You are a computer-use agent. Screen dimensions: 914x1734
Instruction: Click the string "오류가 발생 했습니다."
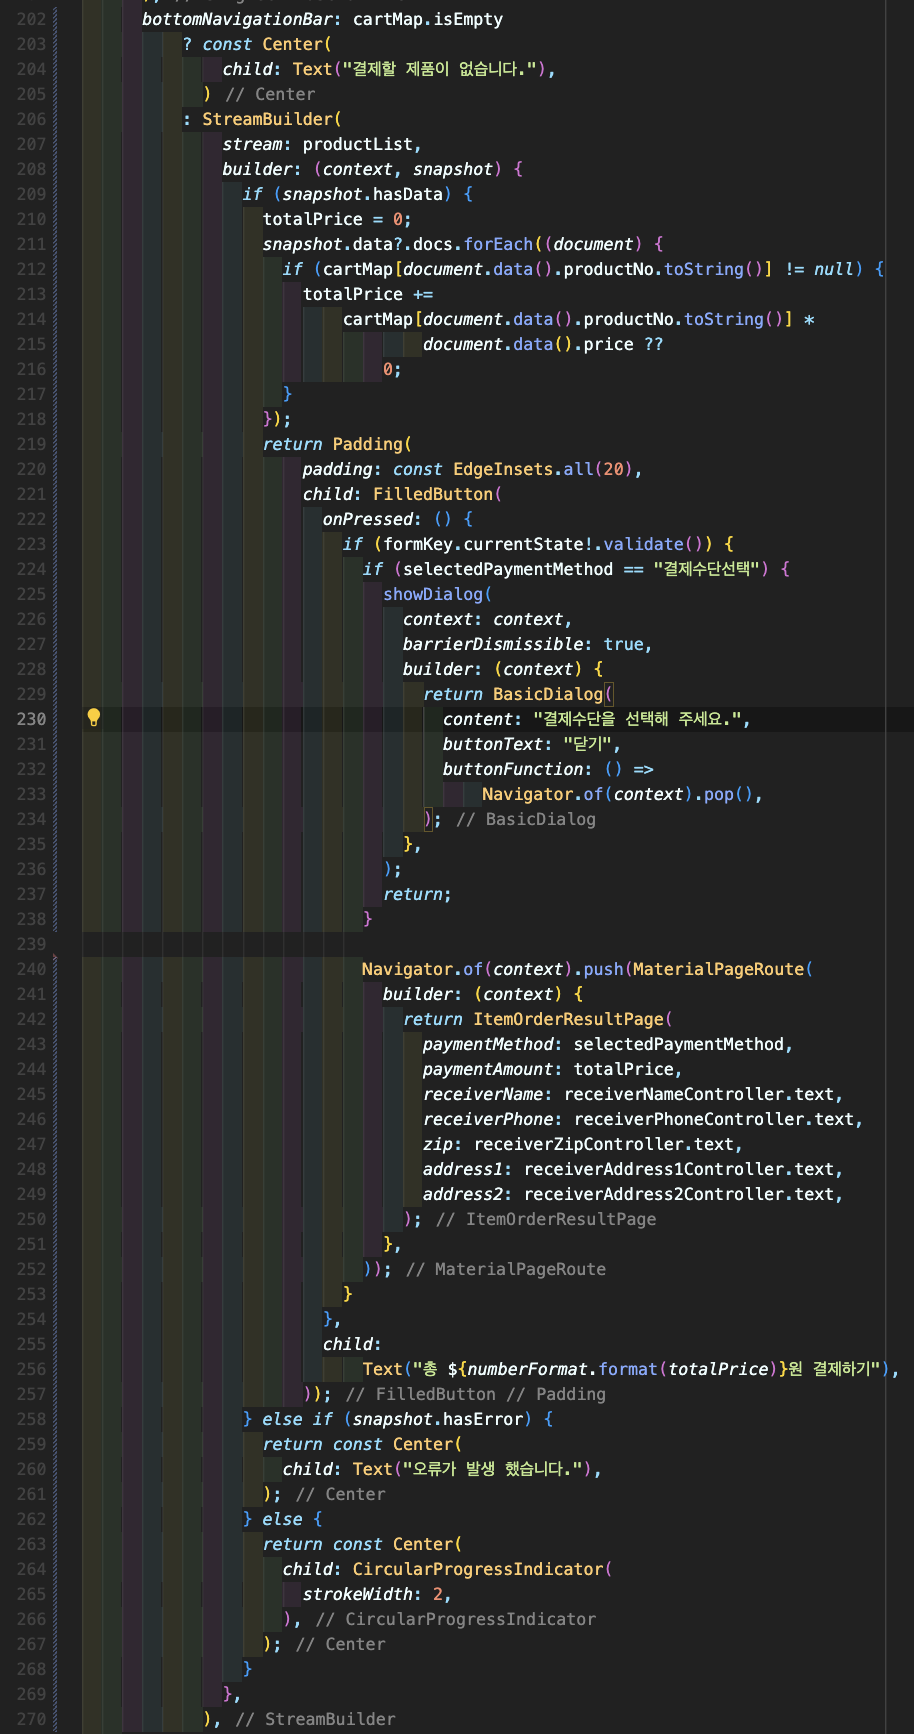tap(493, 1469)
